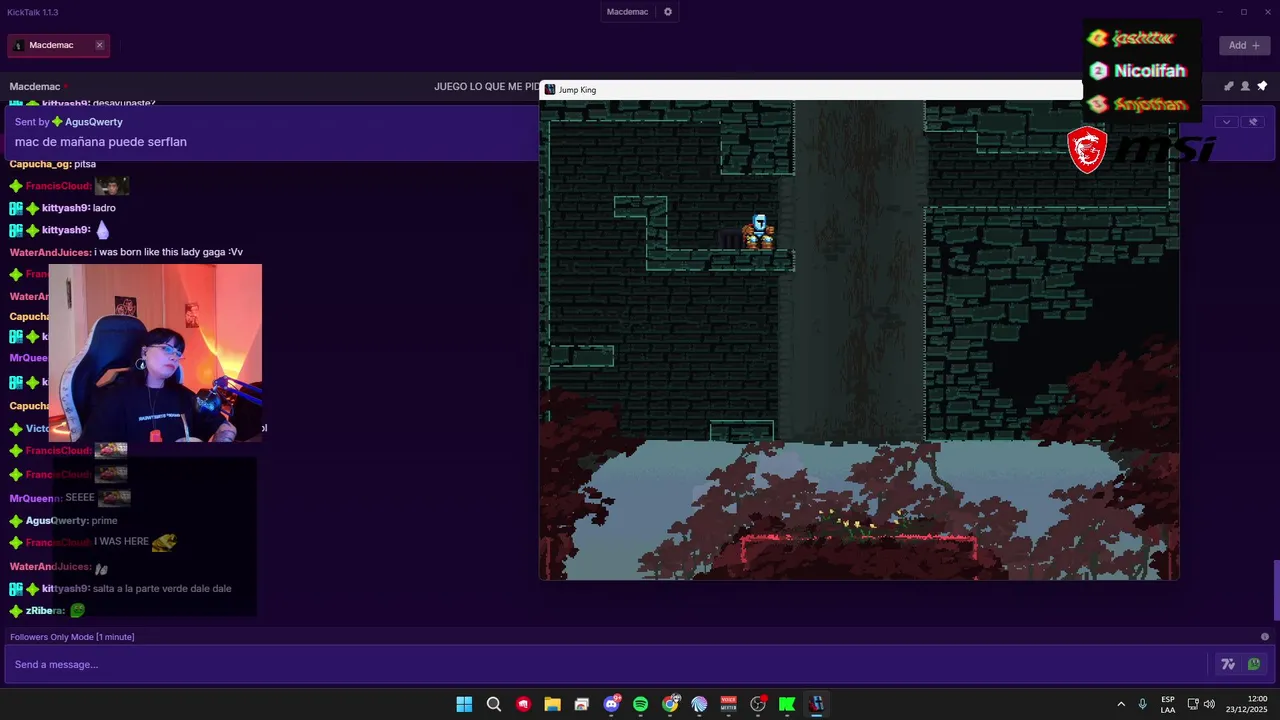Collapse pinned message with chevron arrow
This screenshot has height=720, width=1280.
pyautogui.click(x=1226, y=122)
